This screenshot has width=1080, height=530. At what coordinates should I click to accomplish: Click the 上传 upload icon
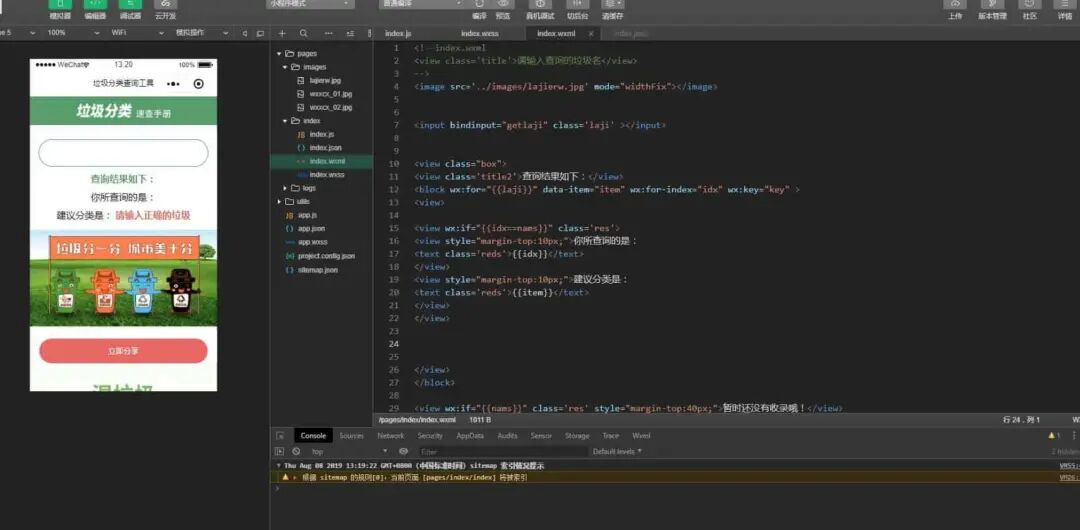click(955, 4)
